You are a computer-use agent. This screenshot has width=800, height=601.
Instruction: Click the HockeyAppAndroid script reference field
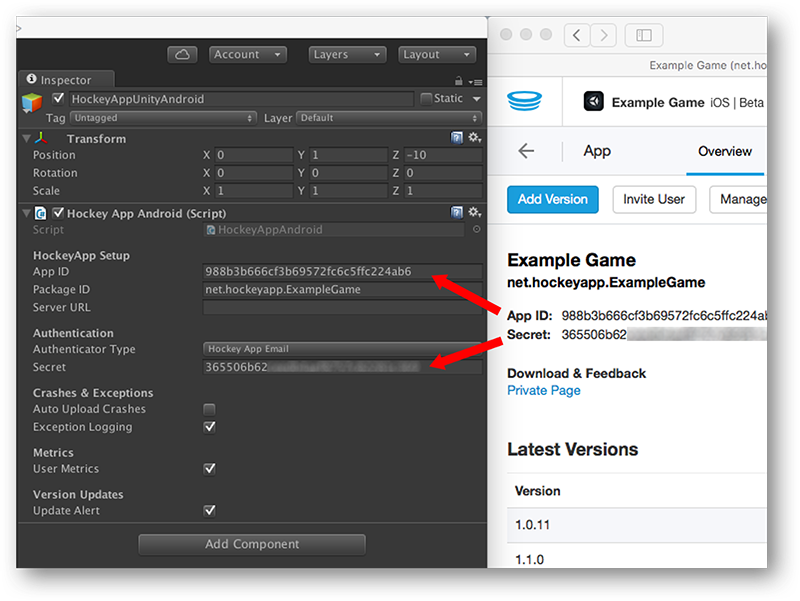click(334, 230)
